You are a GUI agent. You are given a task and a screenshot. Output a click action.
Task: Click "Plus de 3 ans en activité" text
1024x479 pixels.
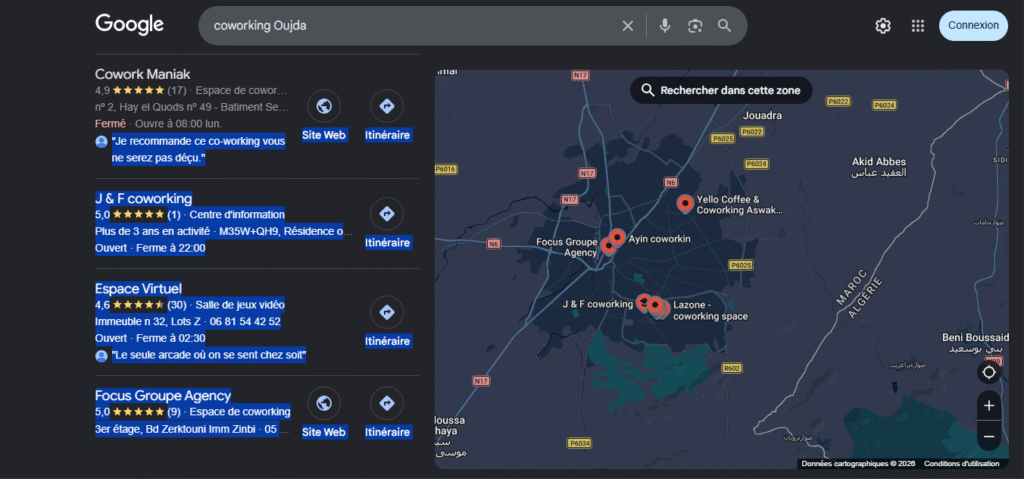click(x=153, y=231)
